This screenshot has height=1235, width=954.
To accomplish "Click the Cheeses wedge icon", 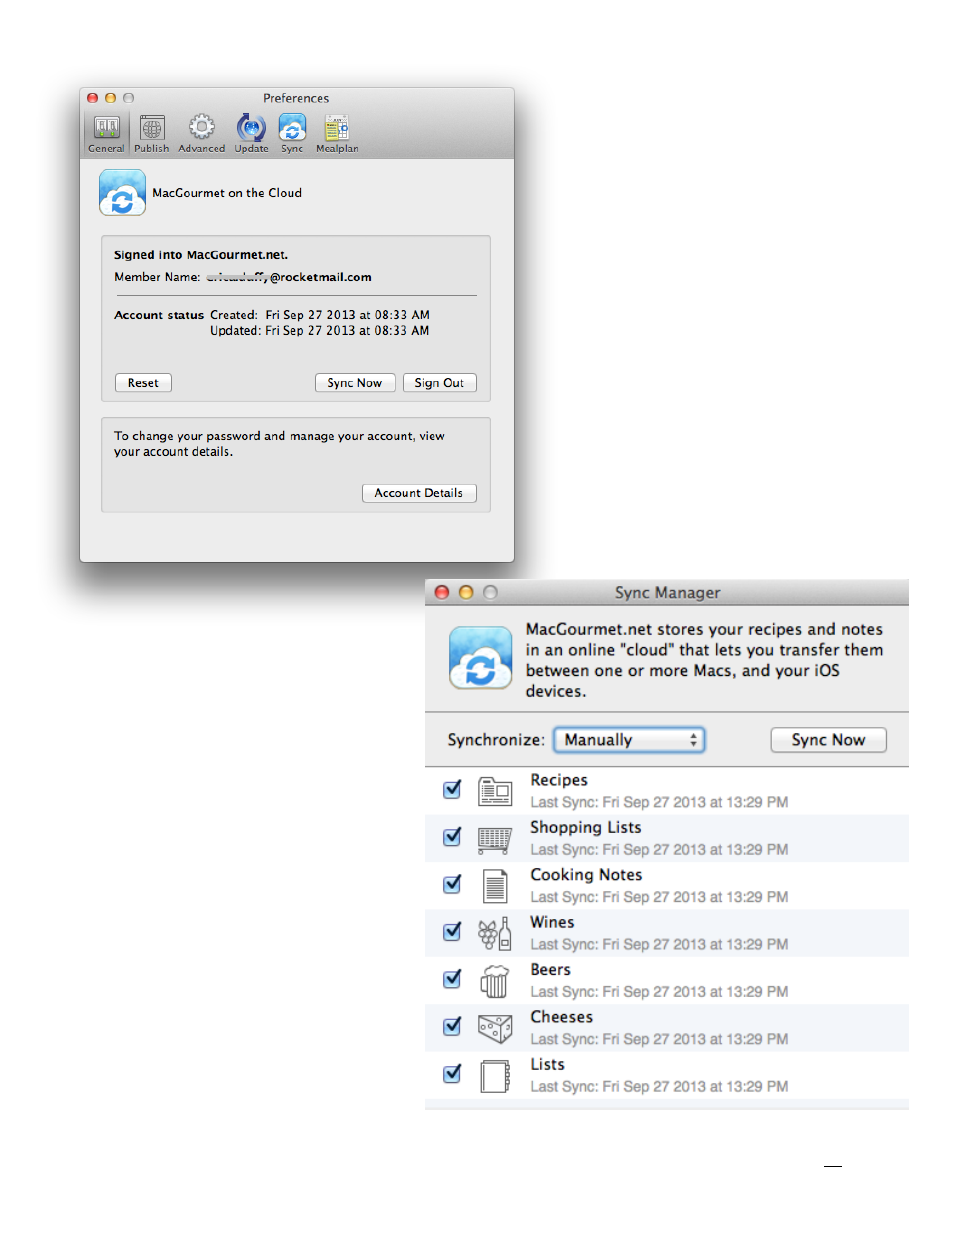I will pyautogui.click(x=495, y=1028).
